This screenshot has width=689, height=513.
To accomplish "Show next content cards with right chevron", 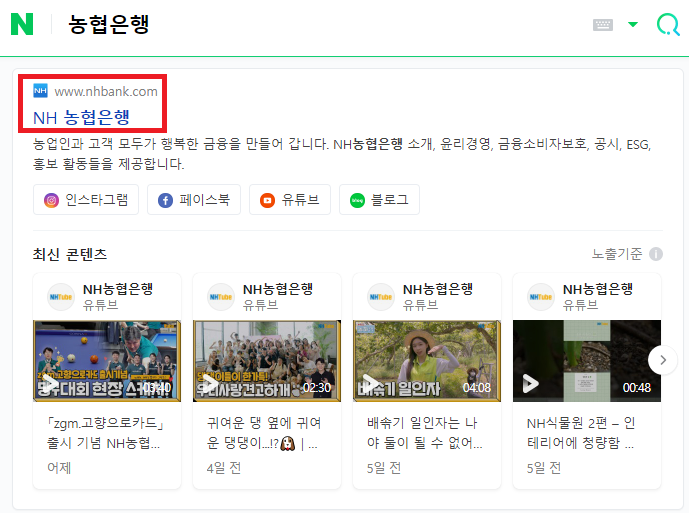I will coord(663,360).
